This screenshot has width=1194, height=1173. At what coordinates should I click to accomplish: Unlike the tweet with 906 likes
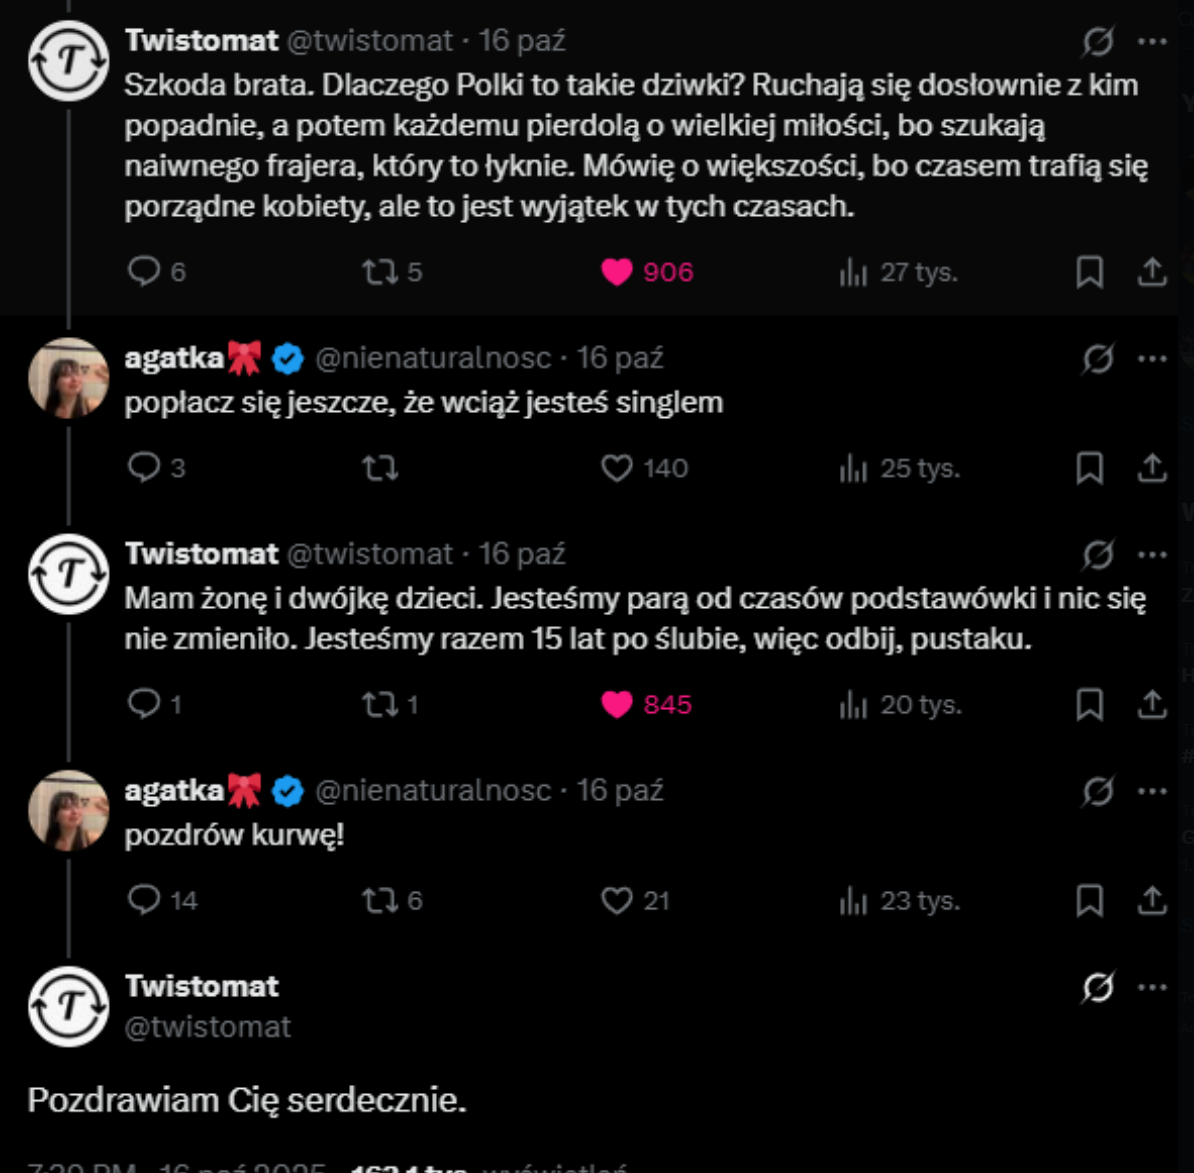point(617,272)
